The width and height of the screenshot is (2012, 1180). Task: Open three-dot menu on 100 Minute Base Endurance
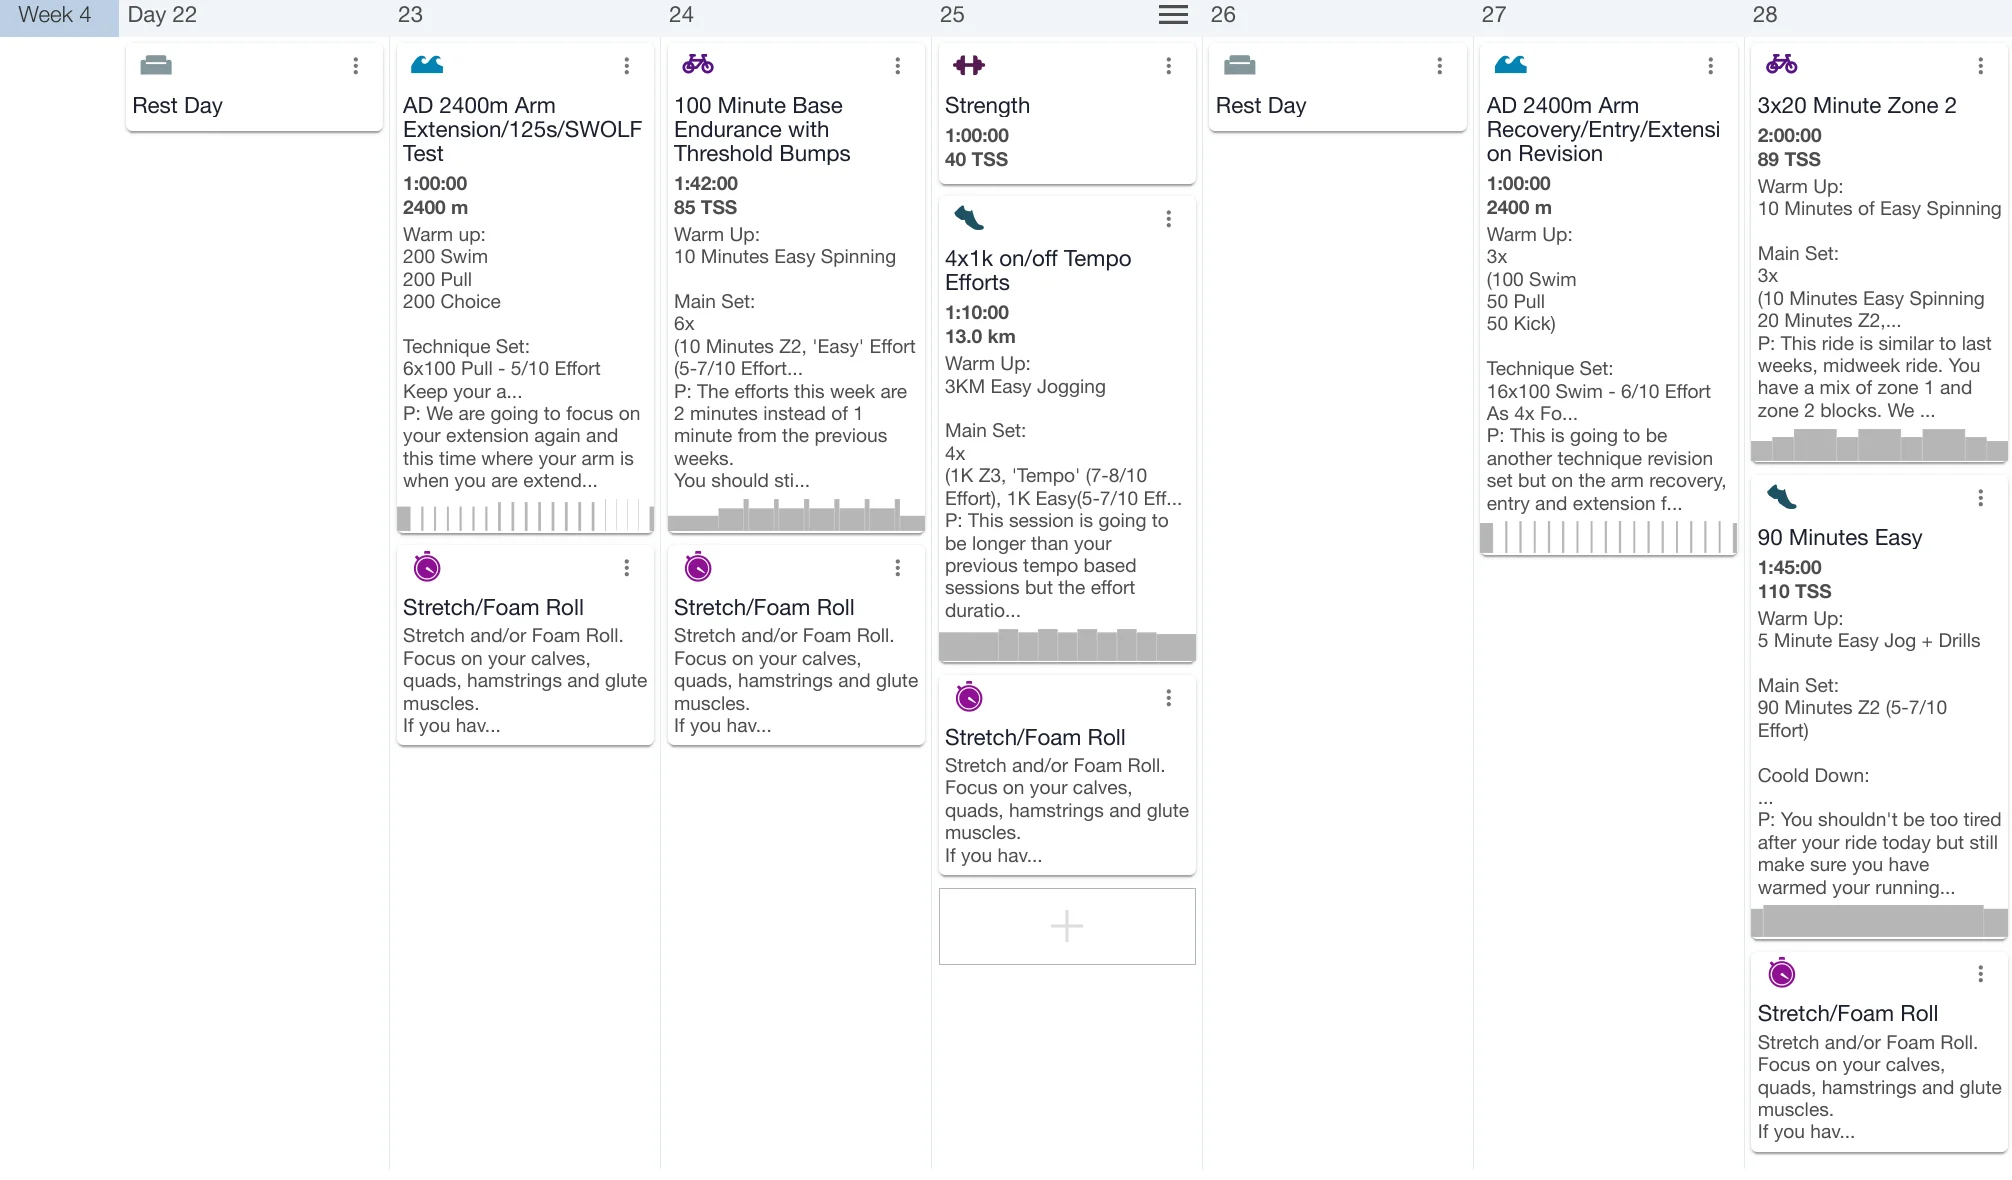pos(897,66)
